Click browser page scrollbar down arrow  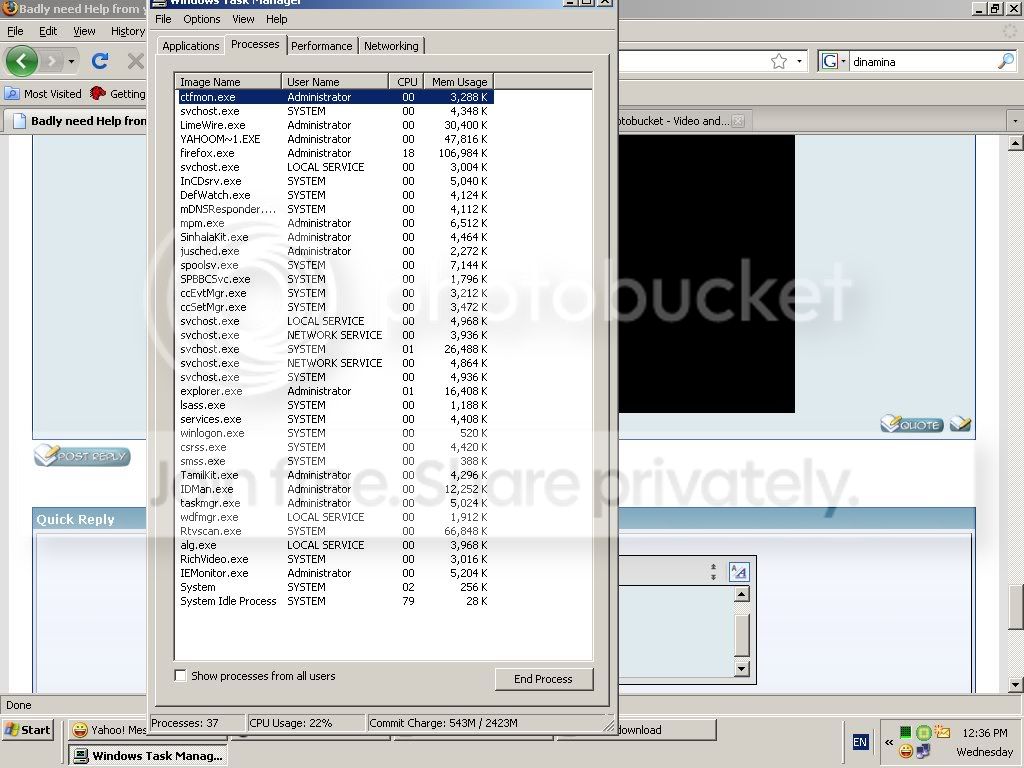pyautogui.click(x=1016, y=684)
